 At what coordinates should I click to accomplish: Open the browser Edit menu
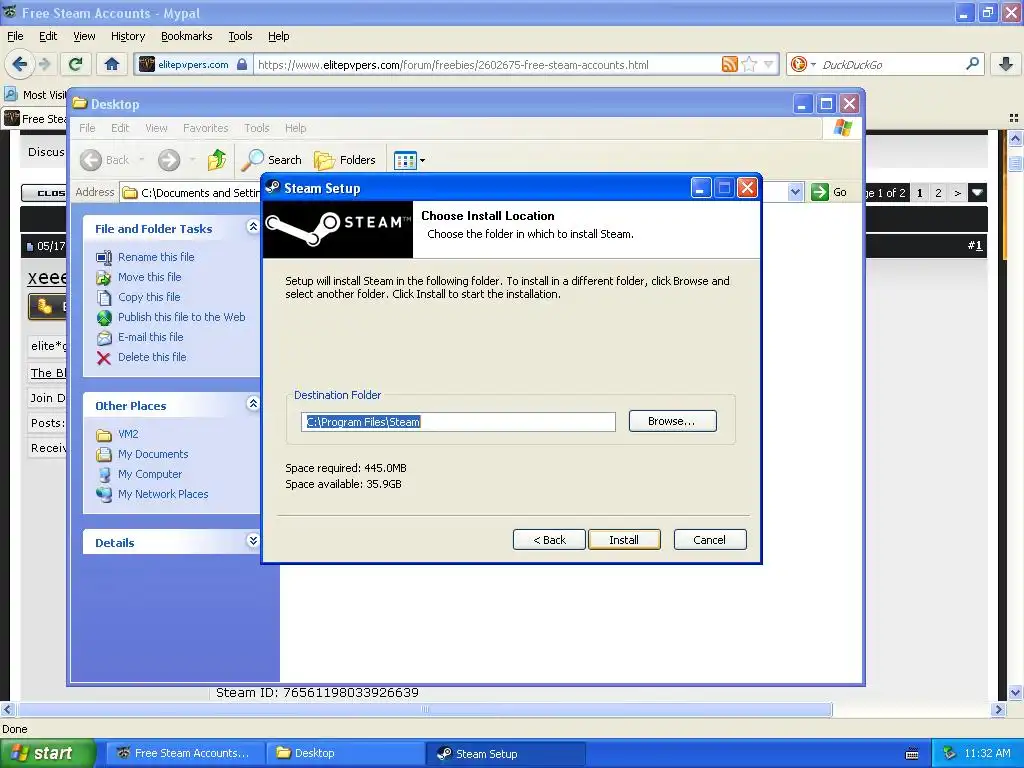coord(48,36)
